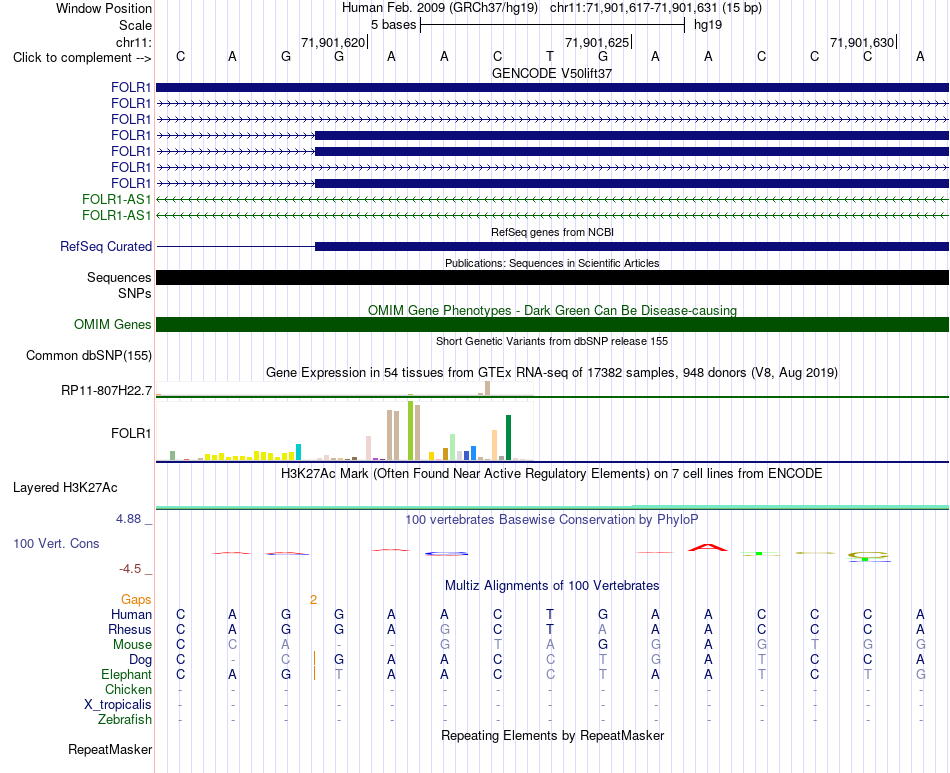This screenshot has height=773, width=950.
Task: Open the '100 vertebrates Basewise Conservation by PhyloP' title
Action: click(552, 520)
